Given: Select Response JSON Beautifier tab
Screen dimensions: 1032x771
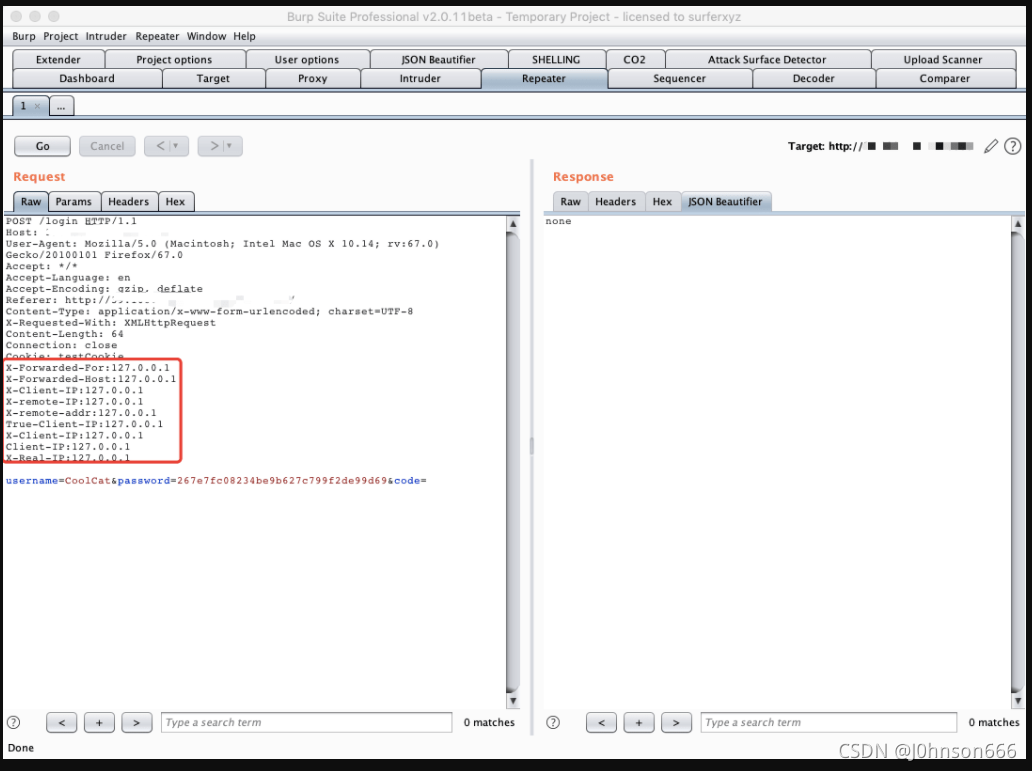Looking at the screenshot, I should point(725,201).
